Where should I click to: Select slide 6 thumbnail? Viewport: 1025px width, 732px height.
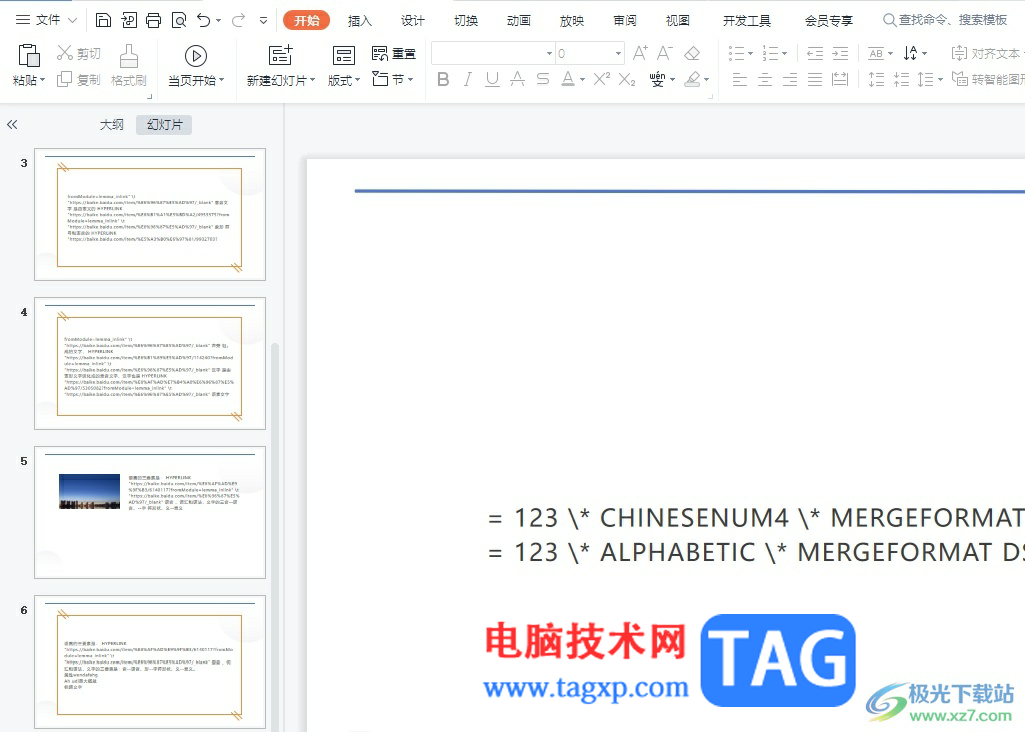tap(150, 661)
